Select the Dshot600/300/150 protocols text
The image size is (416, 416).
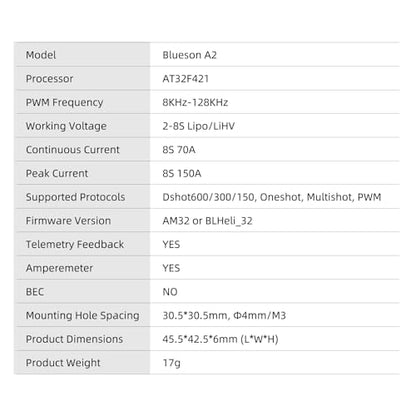click(x=209, y=197)
